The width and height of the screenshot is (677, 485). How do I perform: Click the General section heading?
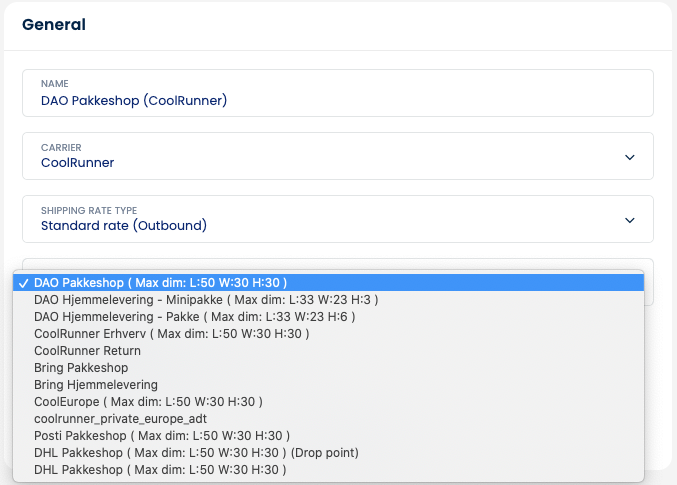click(53, 25)
